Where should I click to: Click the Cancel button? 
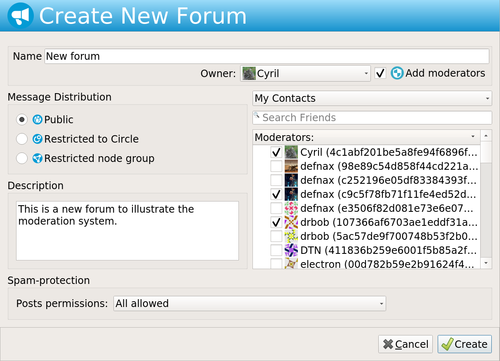(405, 344)
